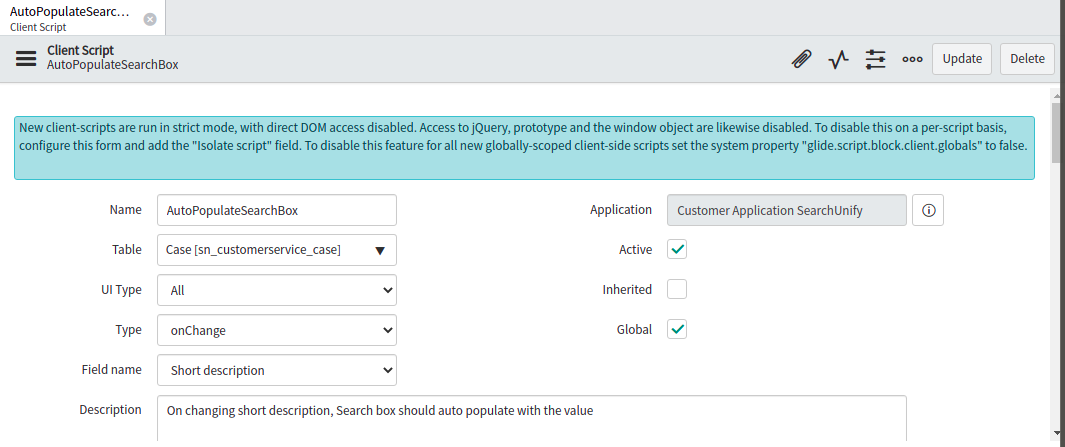Viewport: 1065px width, 447px height.
Task: Open the UI Type dropdown
Action: [277, 290]
